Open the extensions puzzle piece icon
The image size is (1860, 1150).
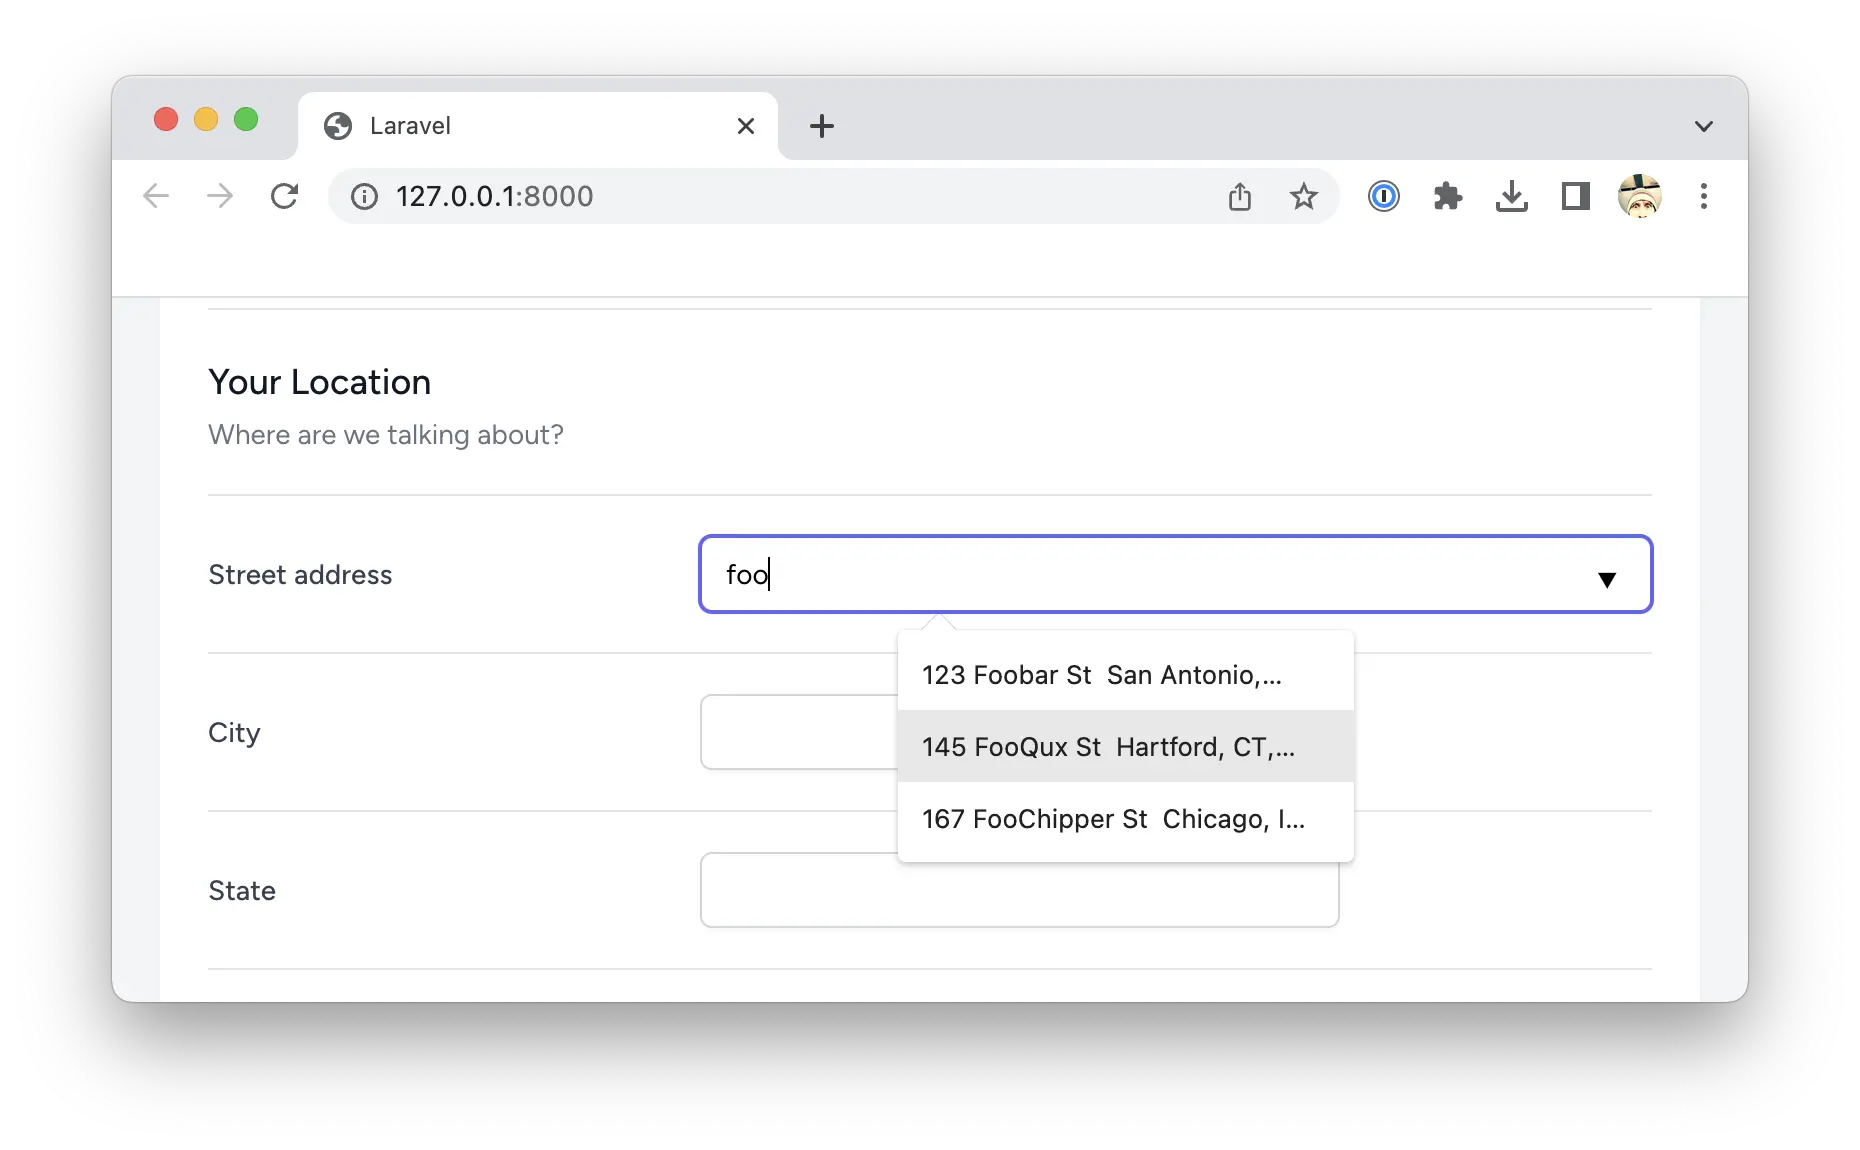(x=1447, y=196)
